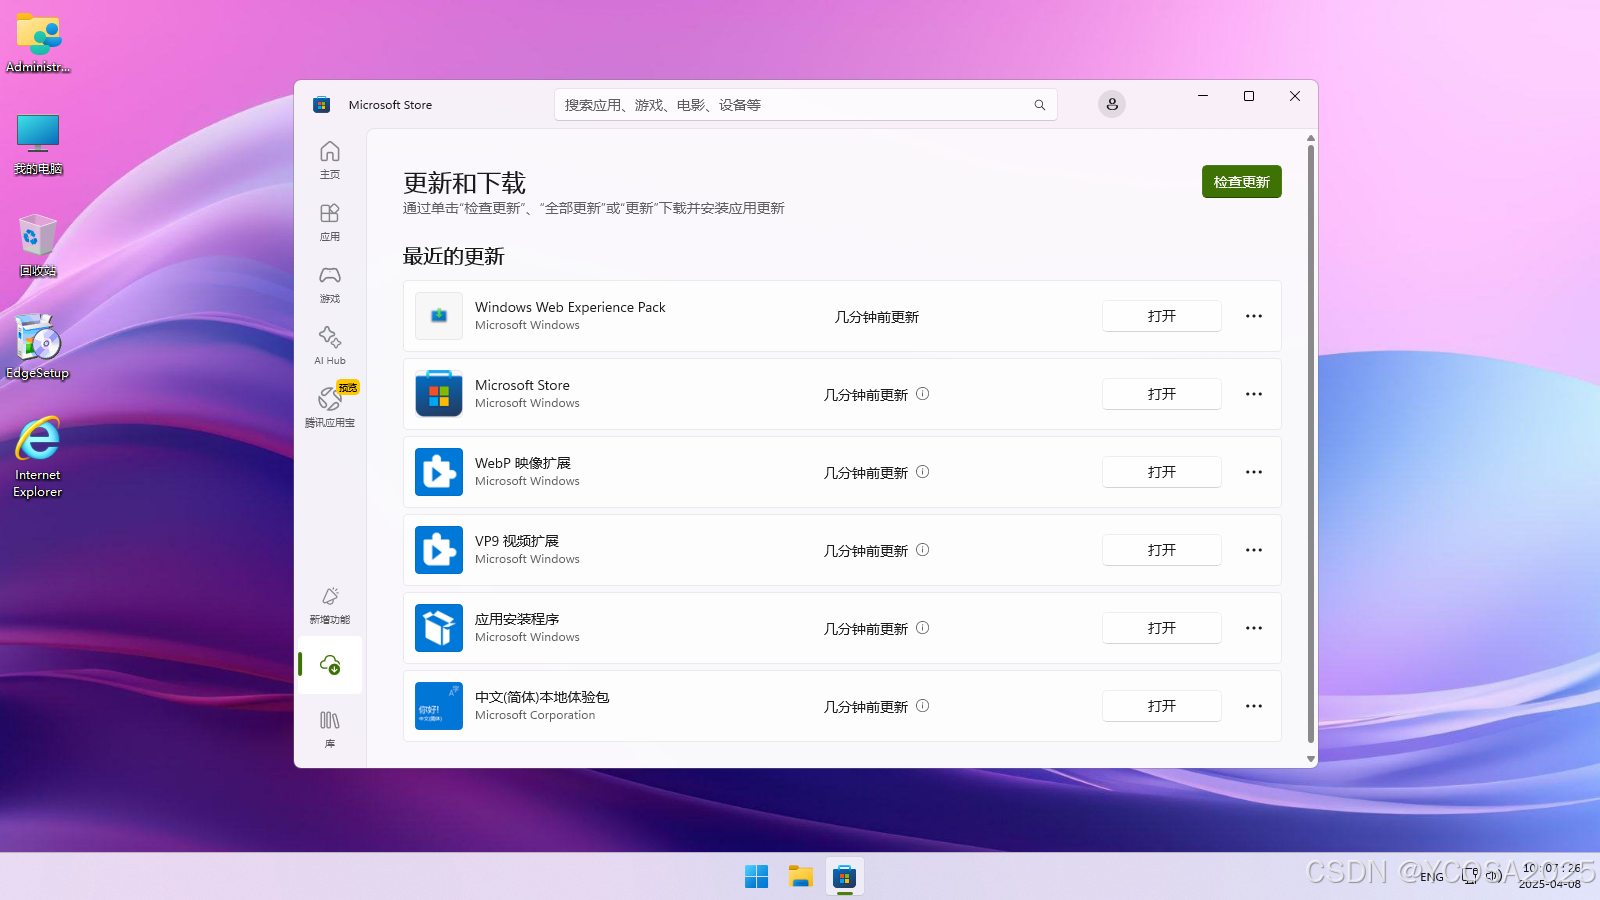Click the WebP 映像扩展 app icon

(439, 472)
